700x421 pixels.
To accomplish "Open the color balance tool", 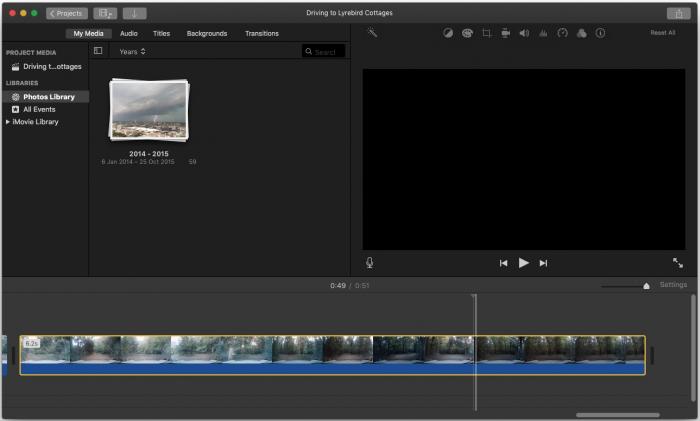I will [x=448, y=33].
